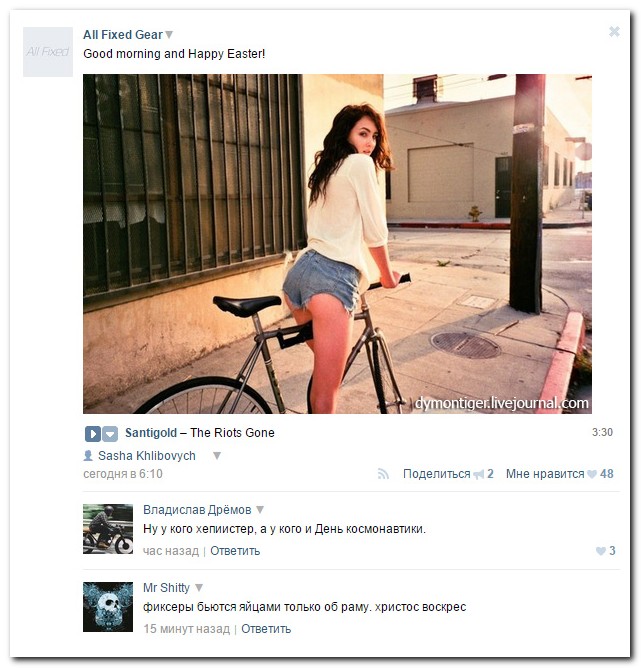Open the dropdown next to Владислав Дрёмов

pyautogui.click(x=260, y=510)
